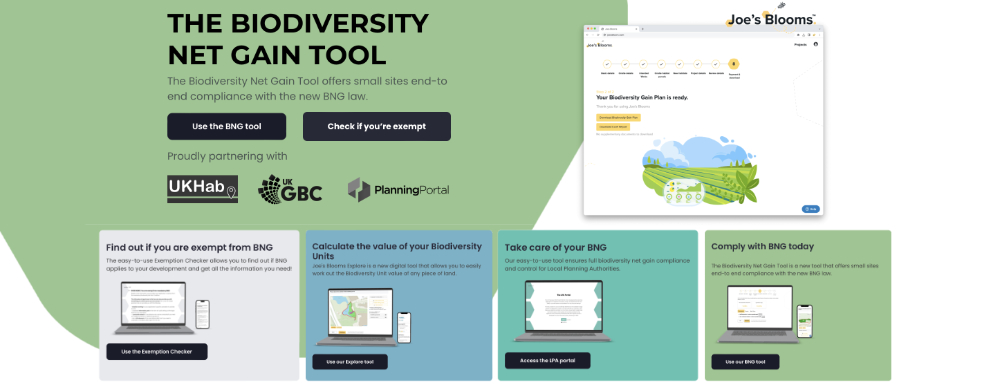Screen dimensions: 1000x386
Task: Open the UKHab partner logo
Action: [203, 189]
